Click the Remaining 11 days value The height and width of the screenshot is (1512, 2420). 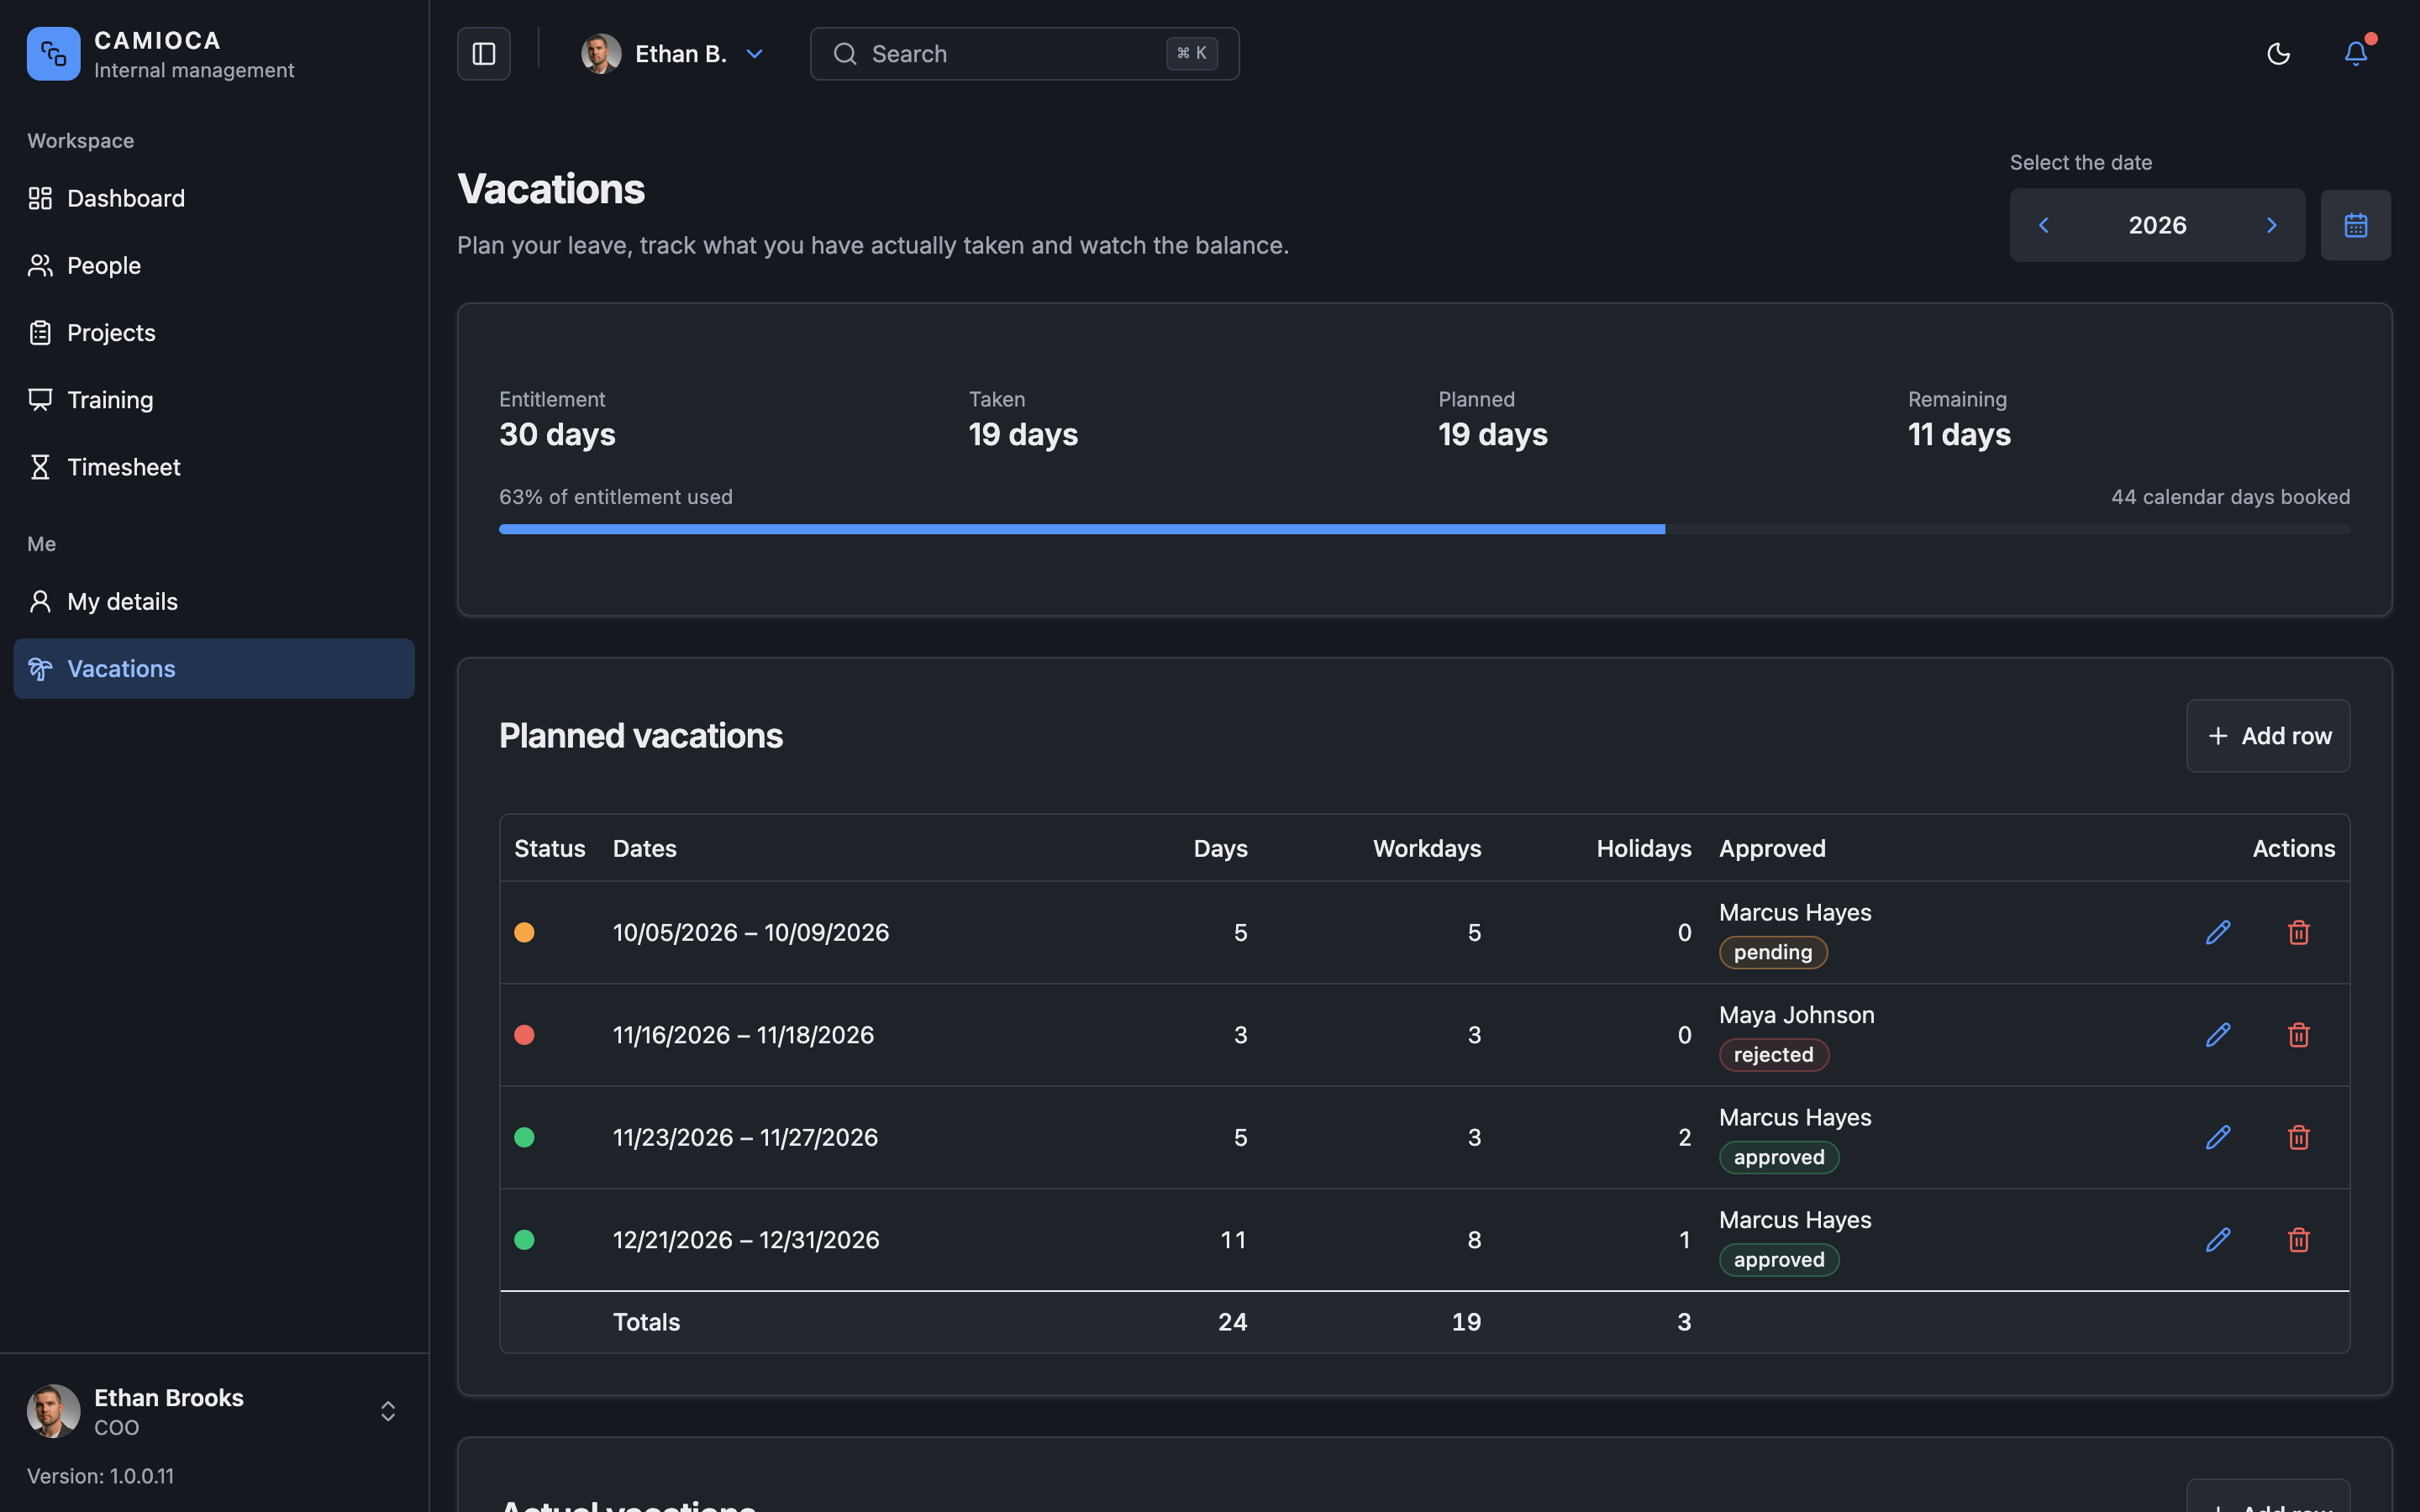1959,434
